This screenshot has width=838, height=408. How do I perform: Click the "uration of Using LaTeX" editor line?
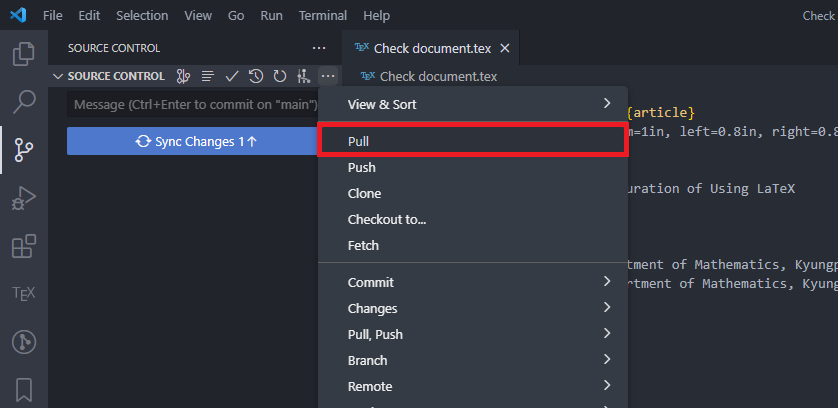click(x=709, y=188)
